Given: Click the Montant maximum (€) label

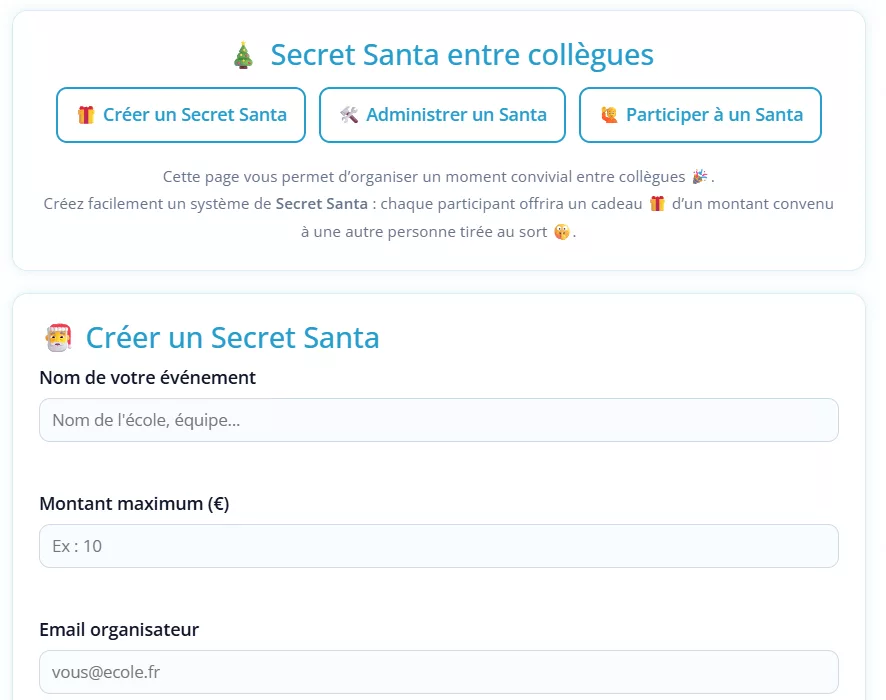Looking at the screenshot, I should [134, 503].
